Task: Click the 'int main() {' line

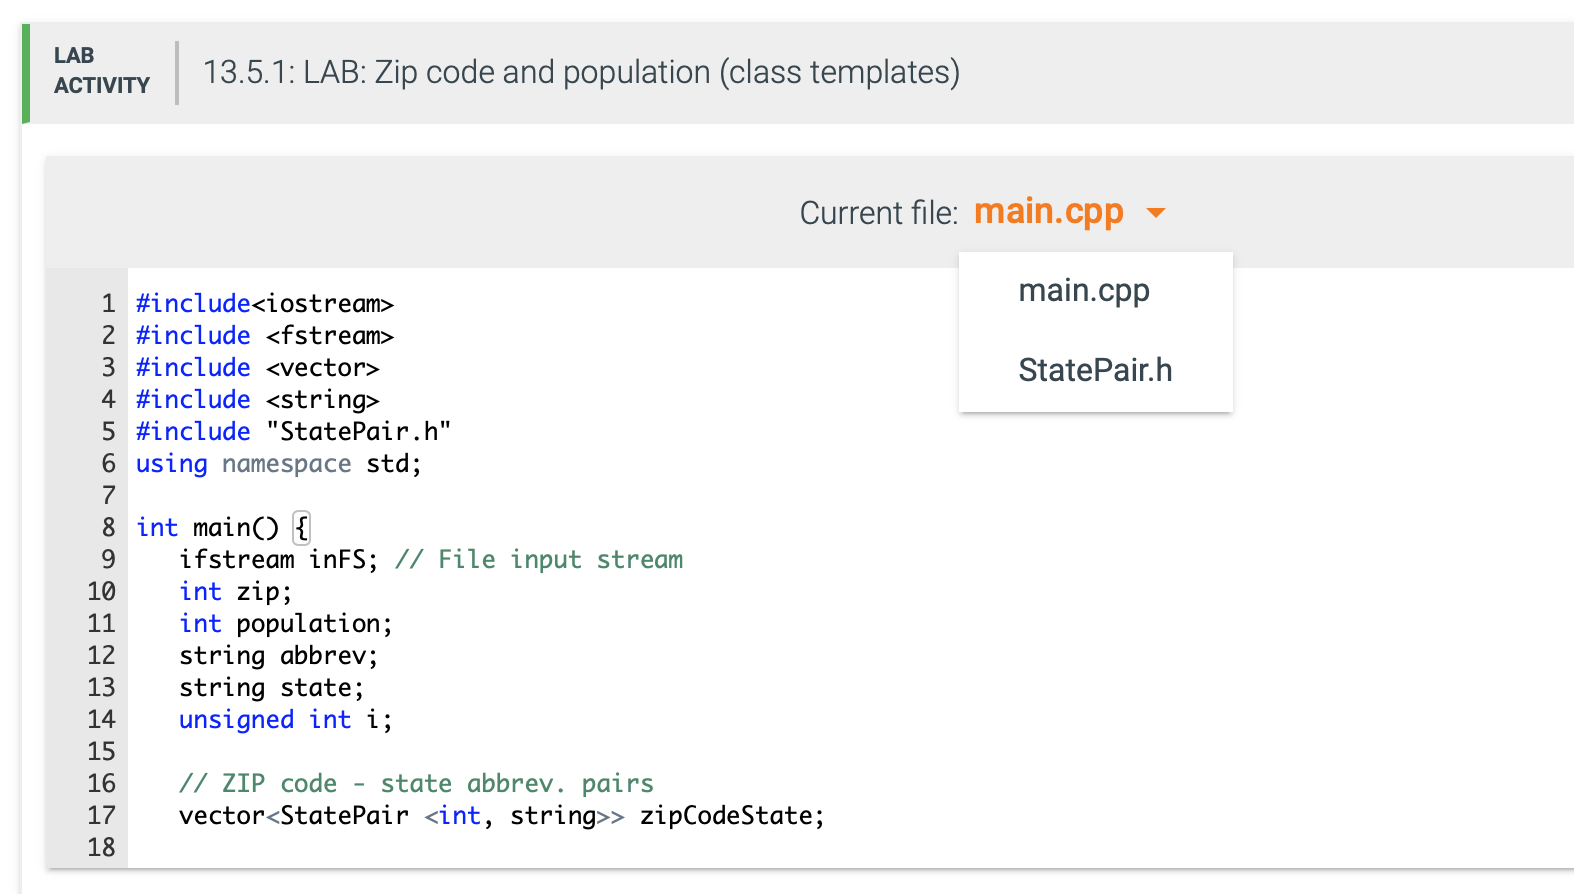Action: pos(223,527)
